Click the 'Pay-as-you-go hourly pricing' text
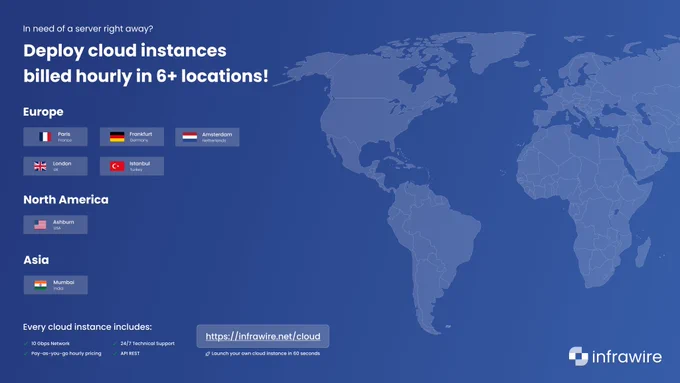This screenshot has height=383, width=680. click(66, 354)
